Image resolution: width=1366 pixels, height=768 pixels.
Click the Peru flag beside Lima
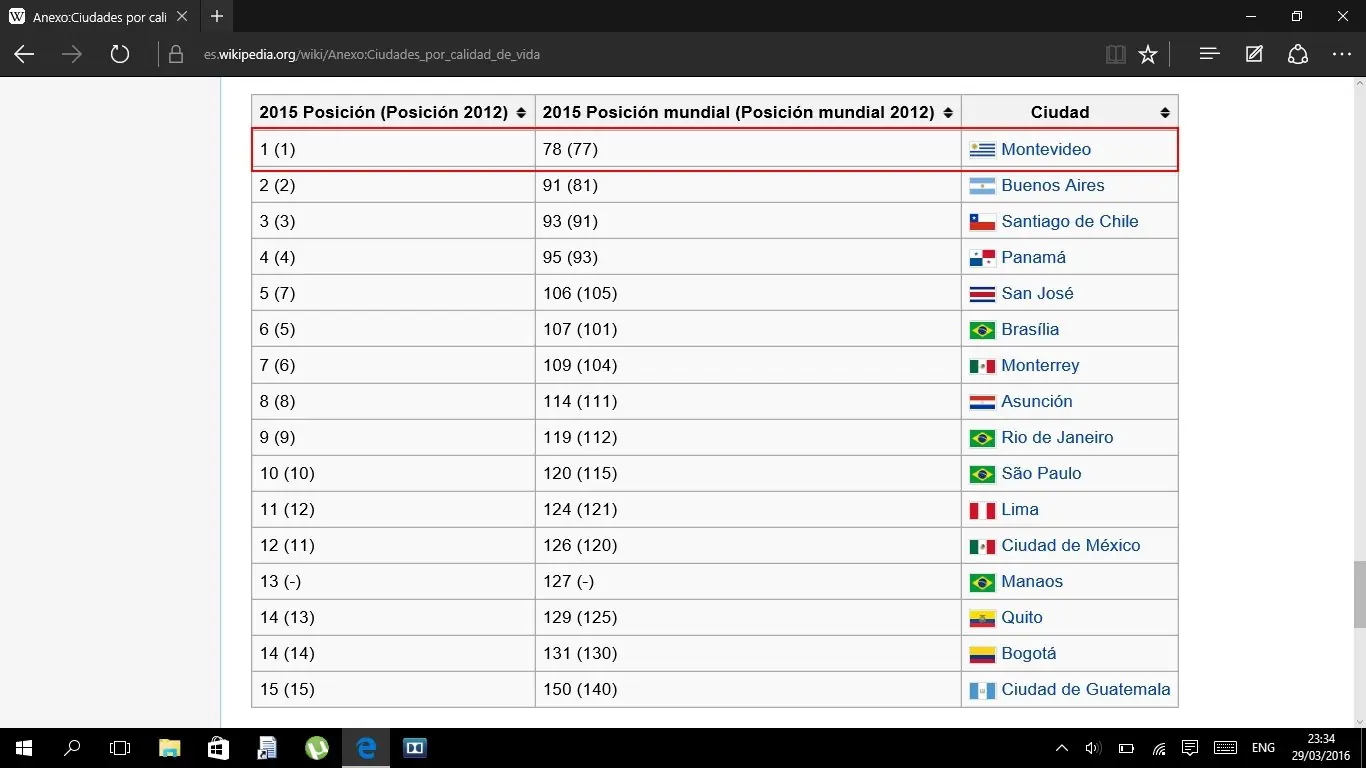click(982, 510)
